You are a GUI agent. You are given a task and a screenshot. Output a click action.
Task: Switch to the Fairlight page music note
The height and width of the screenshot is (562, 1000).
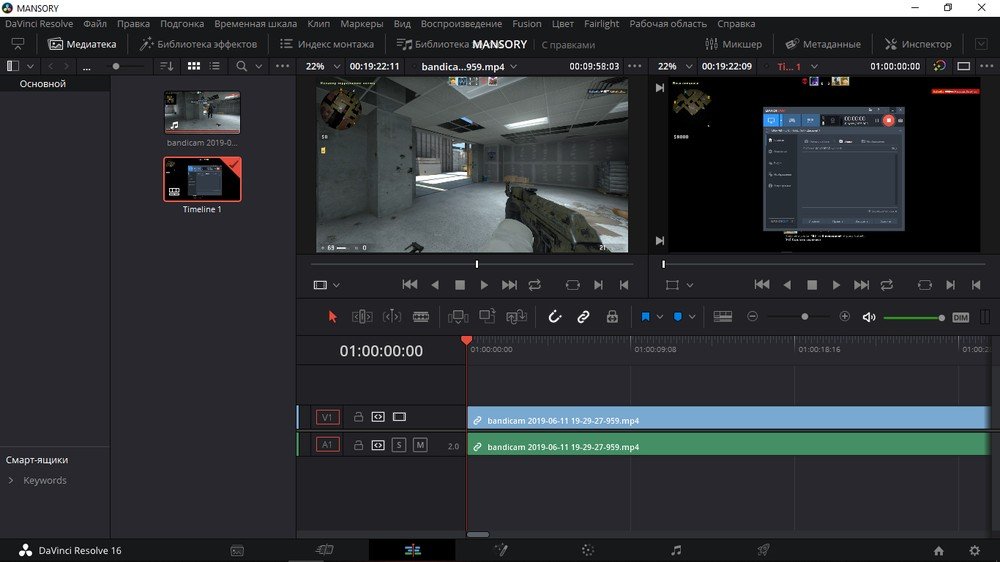(x=676, y=550)
